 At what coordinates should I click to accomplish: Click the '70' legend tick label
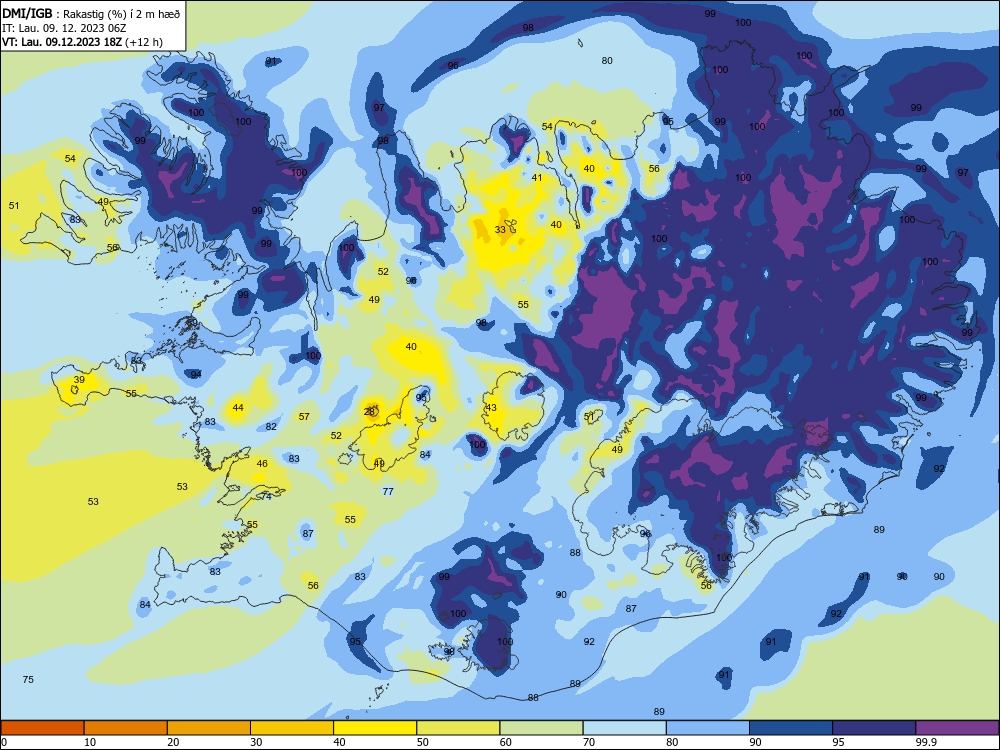(x=589, y=742)
